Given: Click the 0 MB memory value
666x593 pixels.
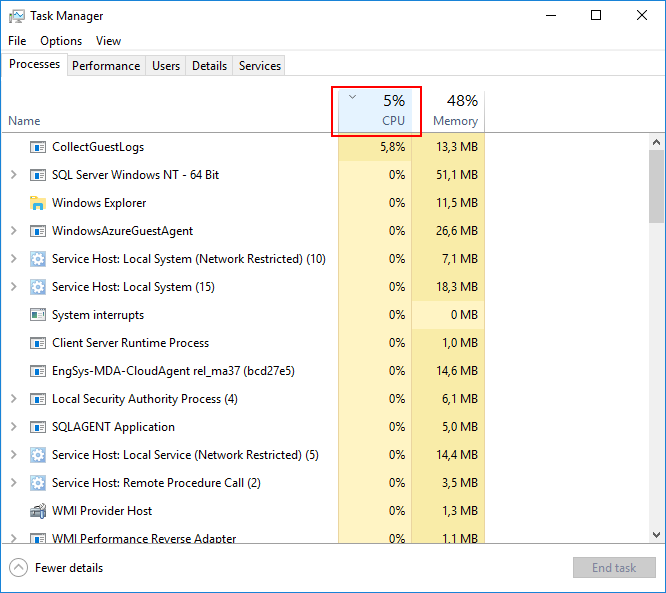Looking at the screenshot, I should point(464,315).
